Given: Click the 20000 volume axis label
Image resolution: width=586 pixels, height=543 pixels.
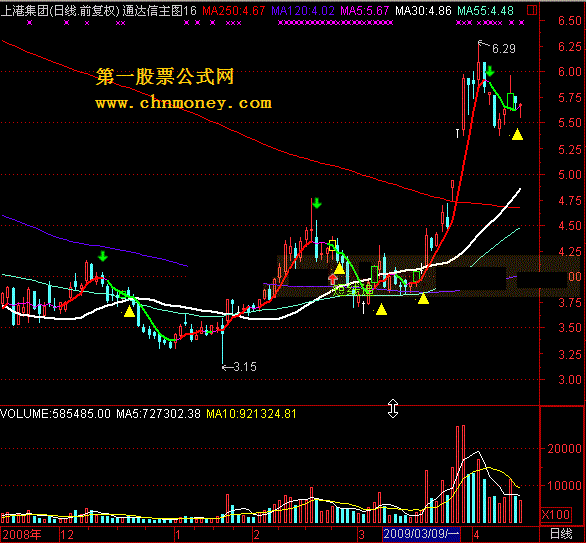Looking at the screenshot, I should point(564,448).
